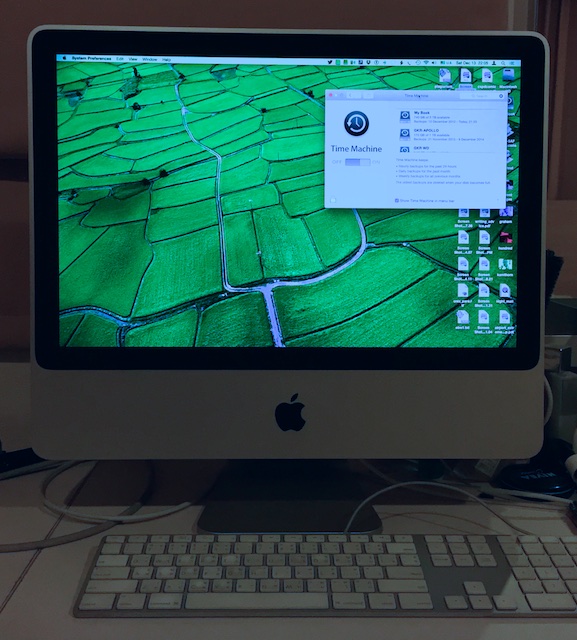
Task: Select the first file in the top desktop row, left of the selected Screen file
Action: pos(444,78)
